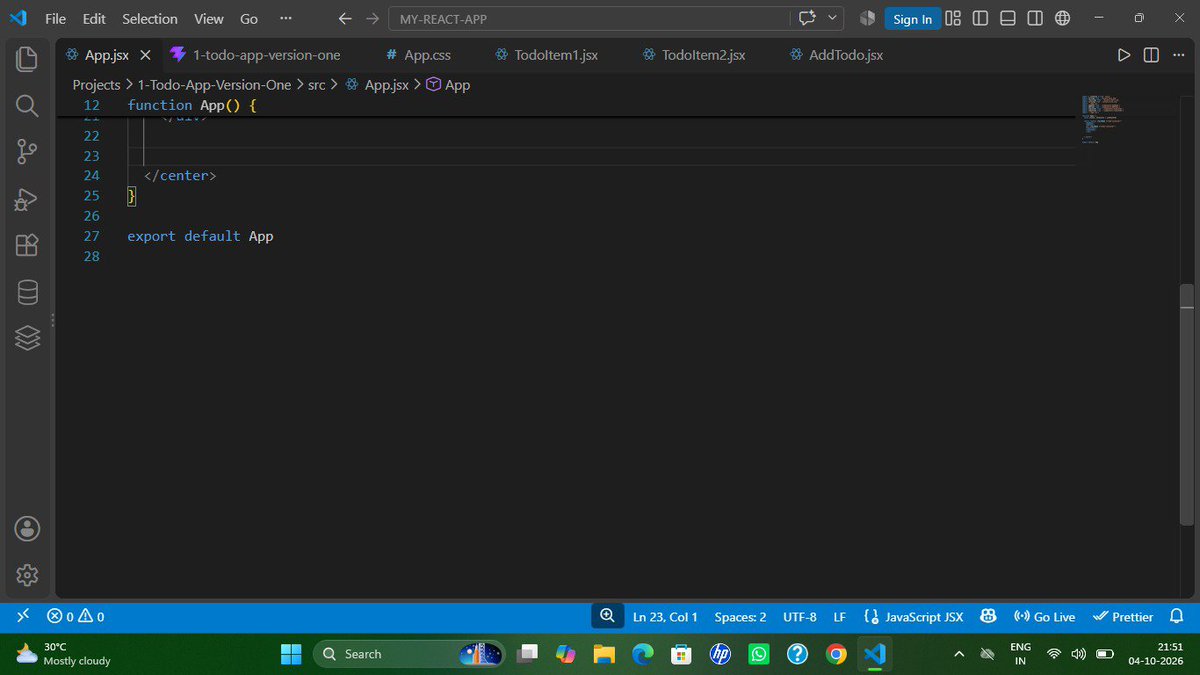The image size is (1200, 675).
Task: Toggle the primary side bar
Action: click(980, 18)
